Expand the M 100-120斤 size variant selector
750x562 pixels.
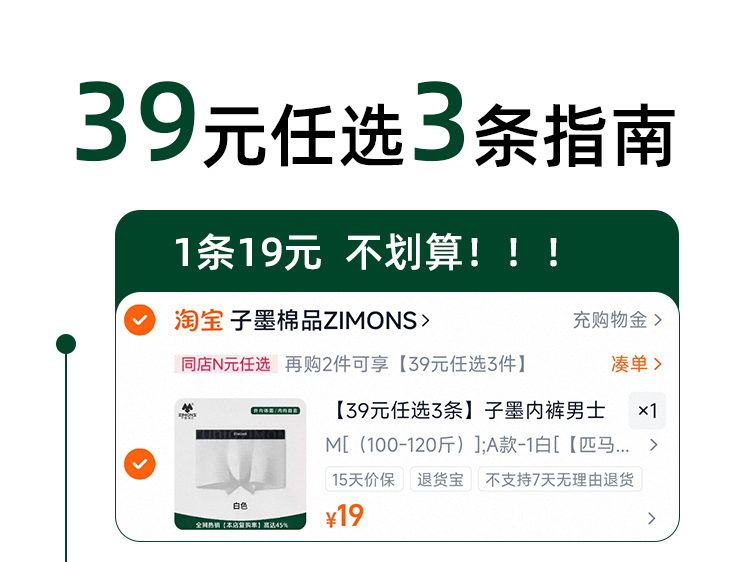477,445
